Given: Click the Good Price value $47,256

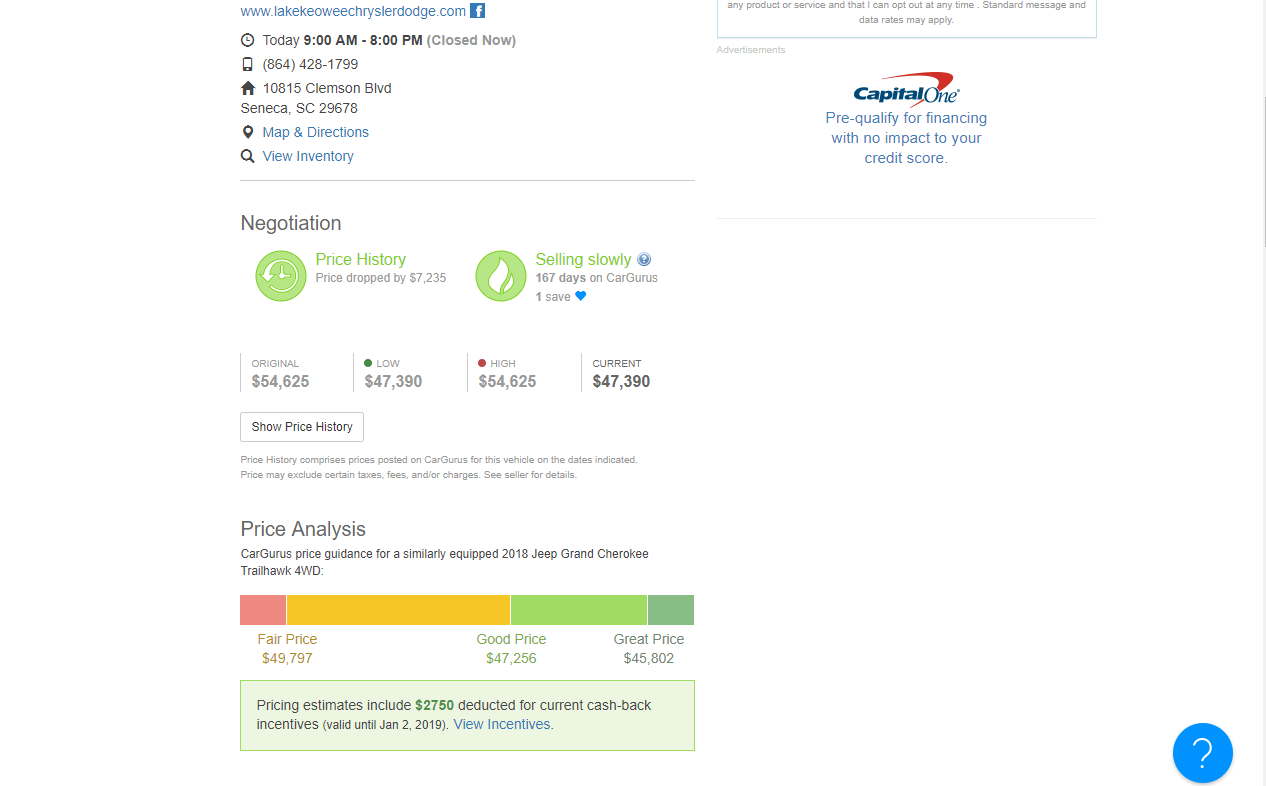Looking at the screenshot, I should coord(511,658).
